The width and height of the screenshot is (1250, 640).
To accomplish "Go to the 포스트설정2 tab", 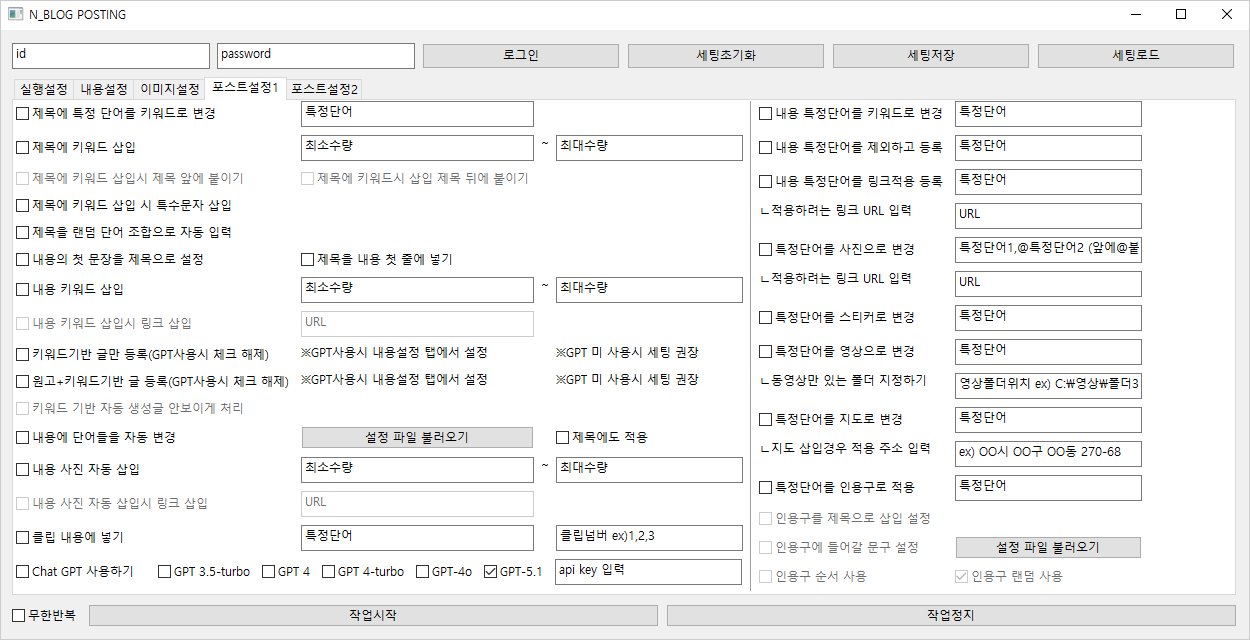I will click(x=325, y=89).
